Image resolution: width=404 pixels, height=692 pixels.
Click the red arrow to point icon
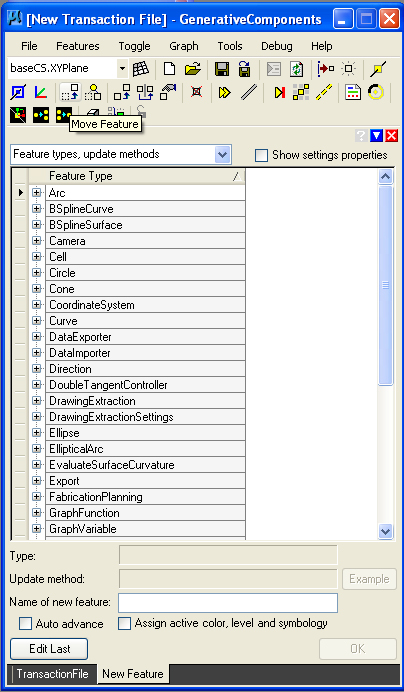tap(326, 68)
